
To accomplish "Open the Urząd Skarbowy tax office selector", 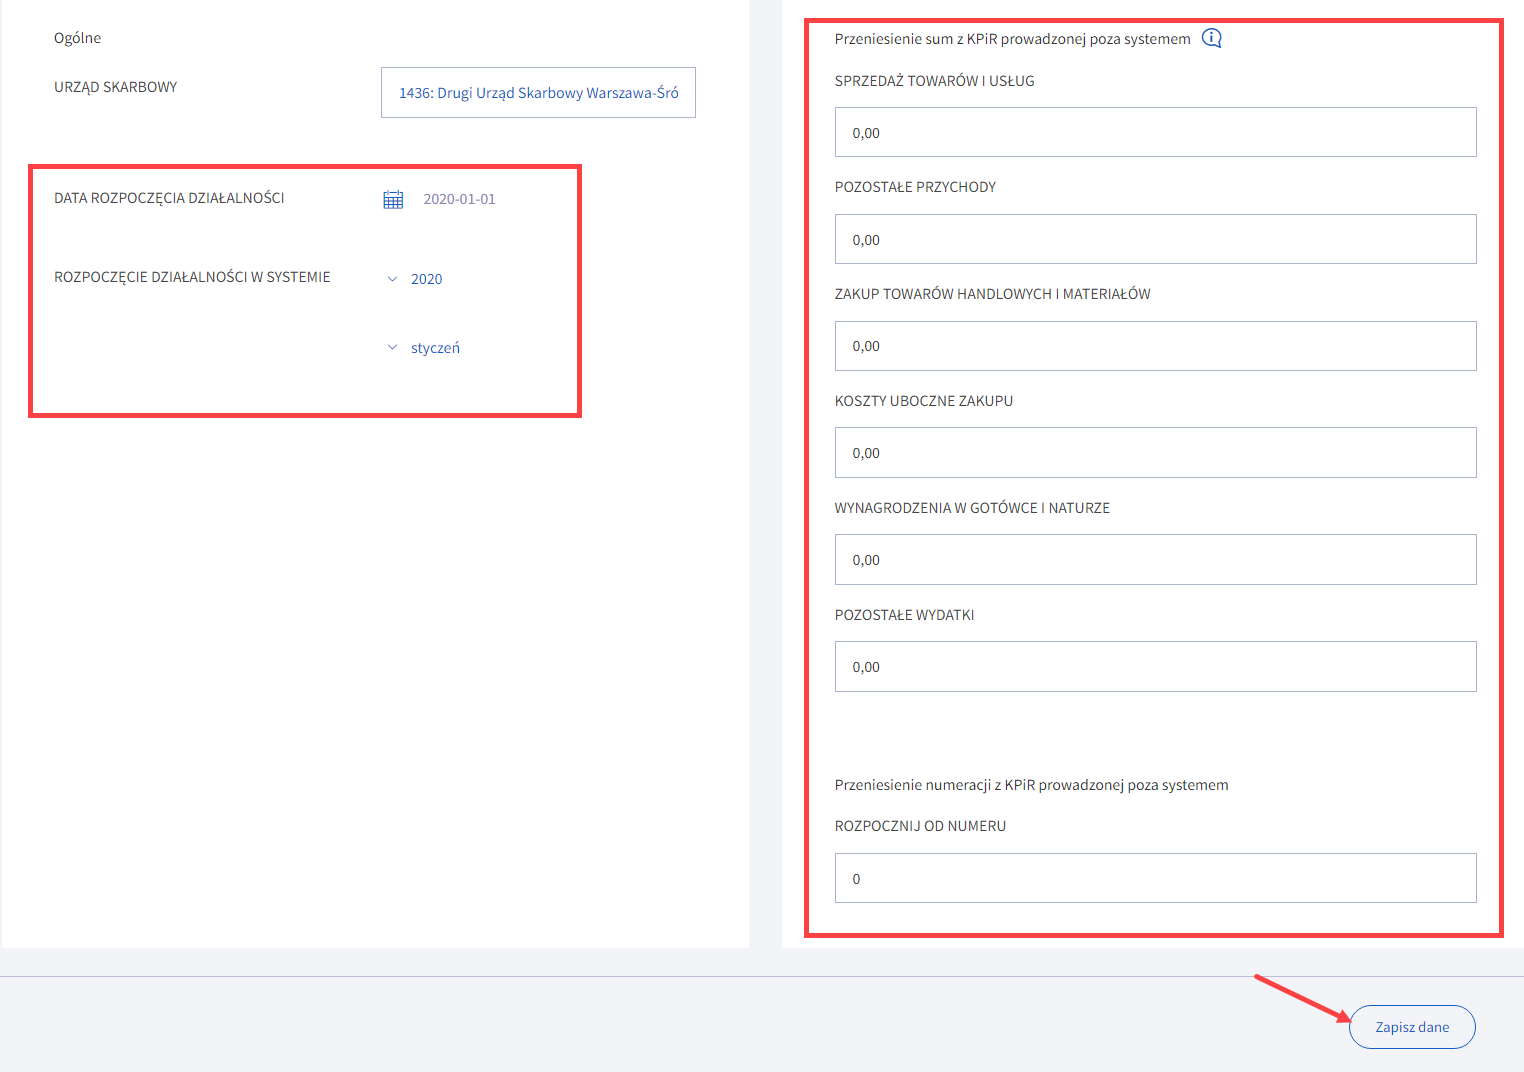I will pos(538,93).
